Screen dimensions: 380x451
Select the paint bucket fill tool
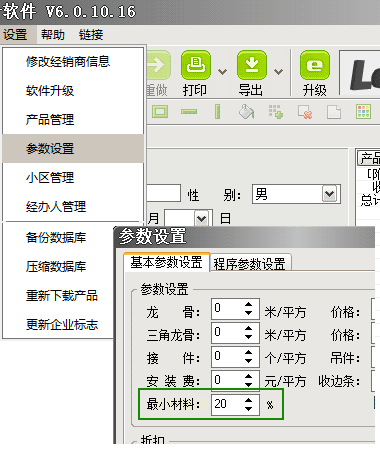[246, 112]
